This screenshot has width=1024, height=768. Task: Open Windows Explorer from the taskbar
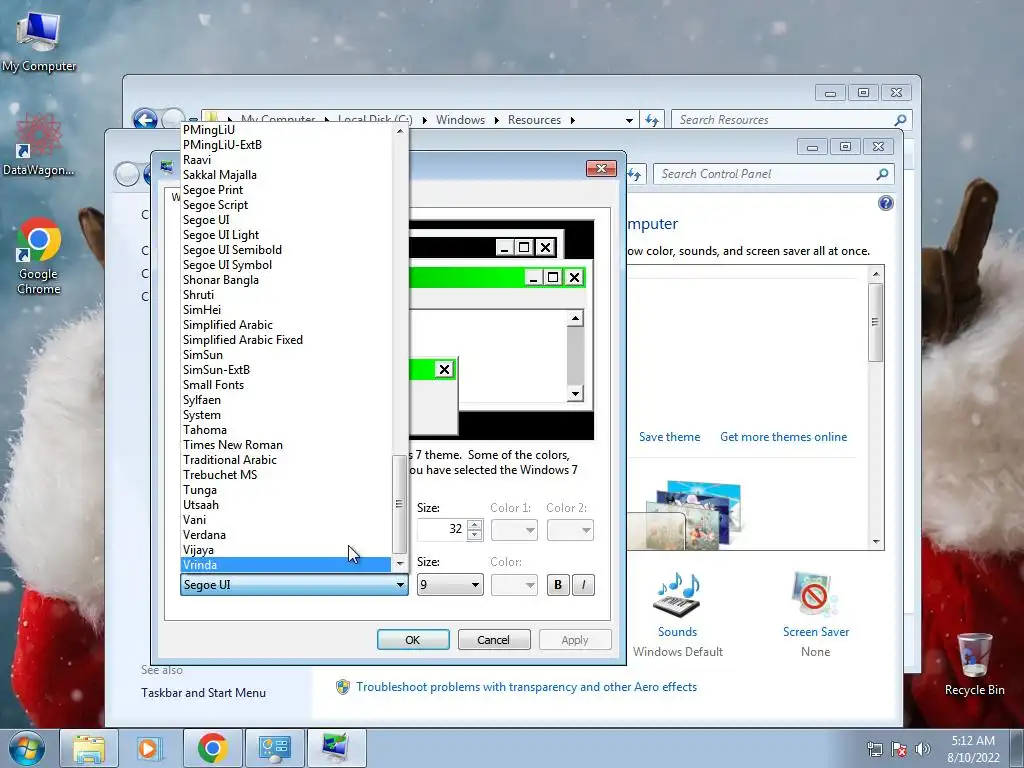(89, 748)
